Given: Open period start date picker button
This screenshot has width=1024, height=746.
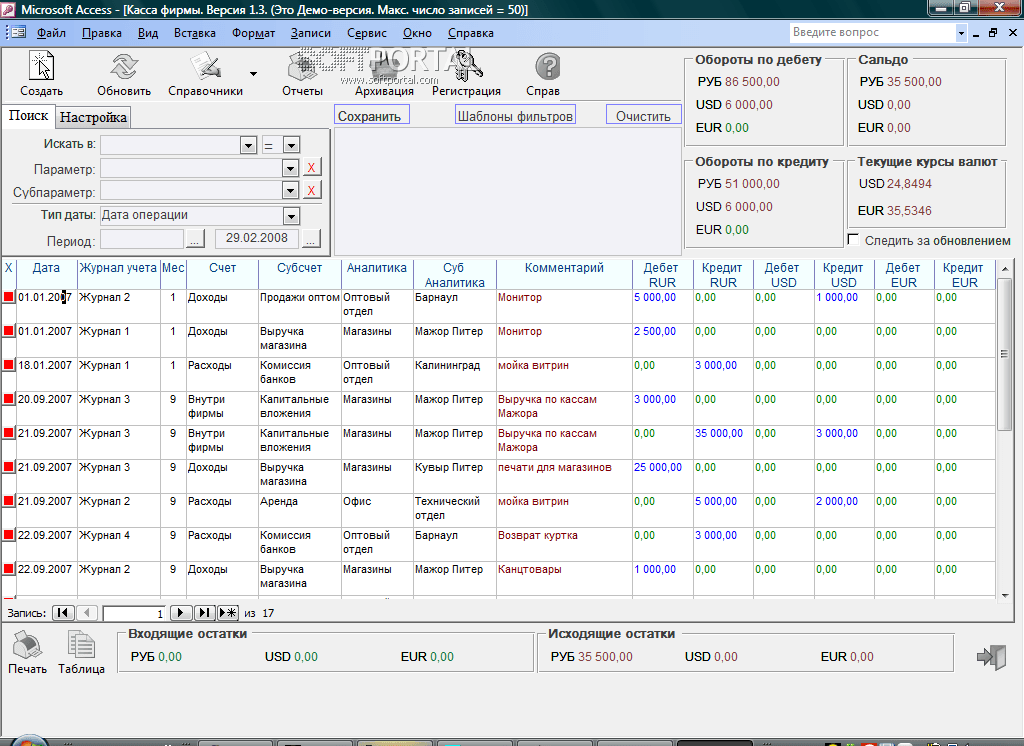Looking at the screenshot, I should point(195,240).
